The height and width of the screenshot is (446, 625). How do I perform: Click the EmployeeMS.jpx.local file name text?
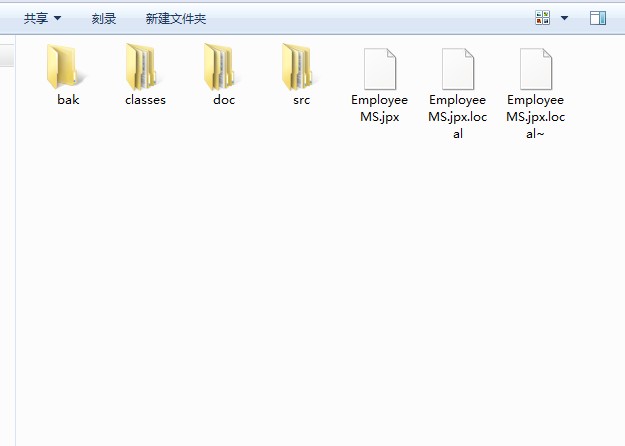pos(458,116)
